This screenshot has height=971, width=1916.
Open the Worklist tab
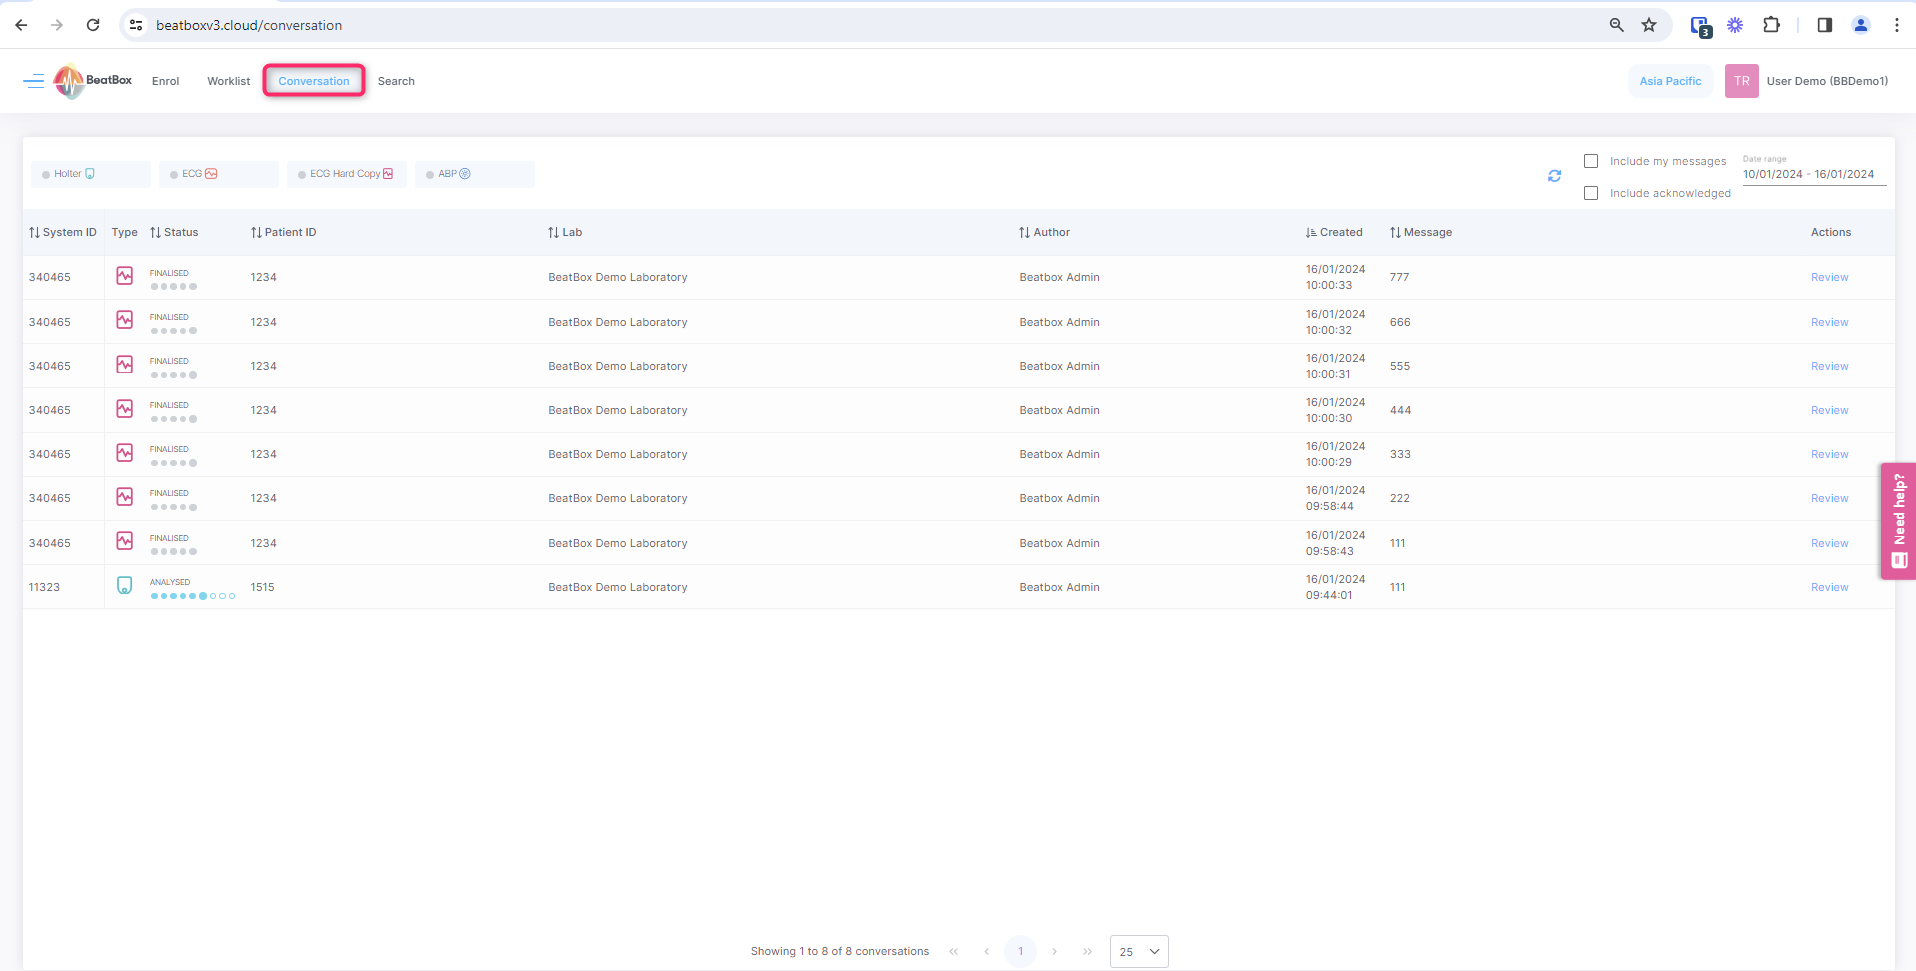228,81
